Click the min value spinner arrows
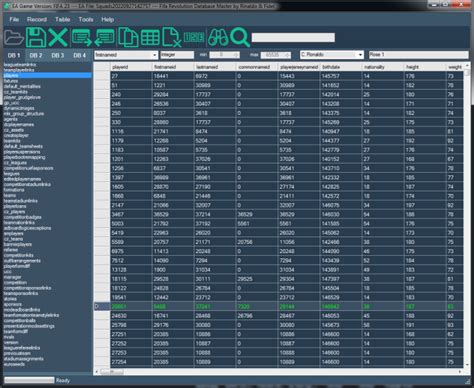 pos(236,55)
